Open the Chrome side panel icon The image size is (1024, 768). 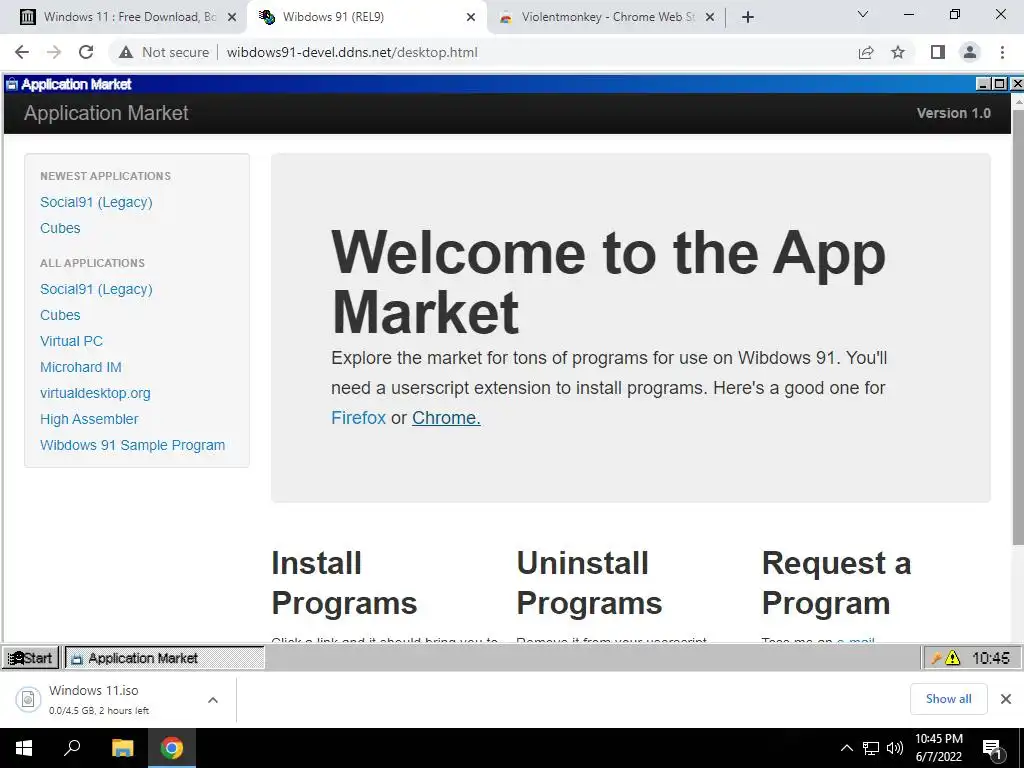pyautogui.click(x=938, y=52)
